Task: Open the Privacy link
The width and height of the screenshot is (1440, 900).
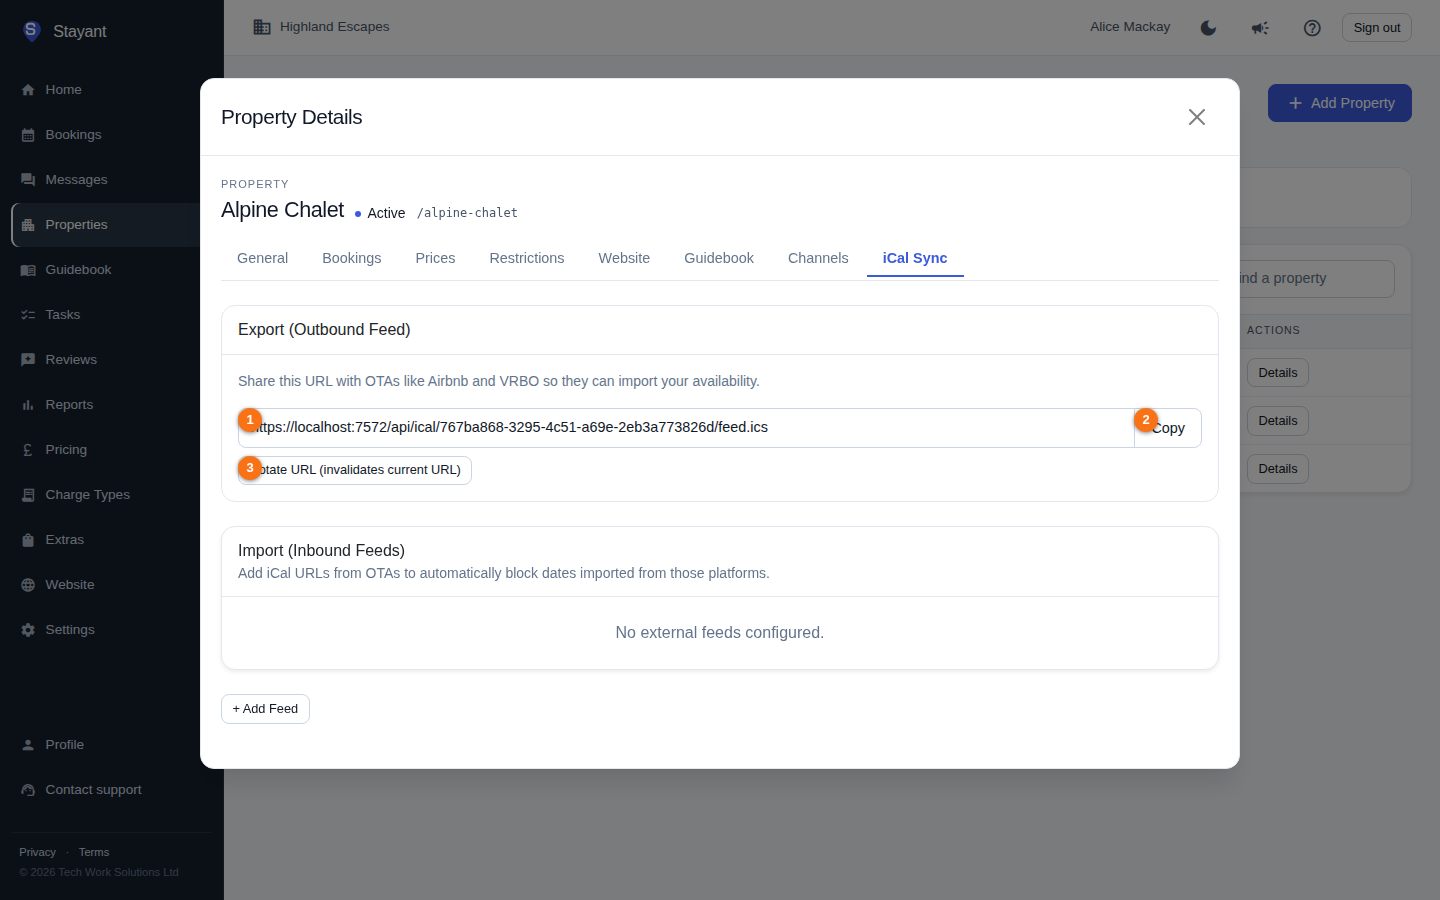Action: [x=37, y=853]
